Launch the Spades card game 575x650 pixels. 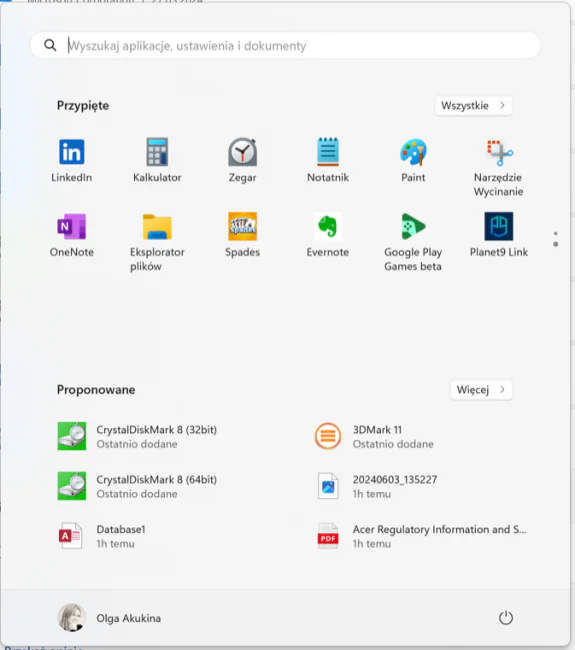pyautogui.click(x=243, y=235)
